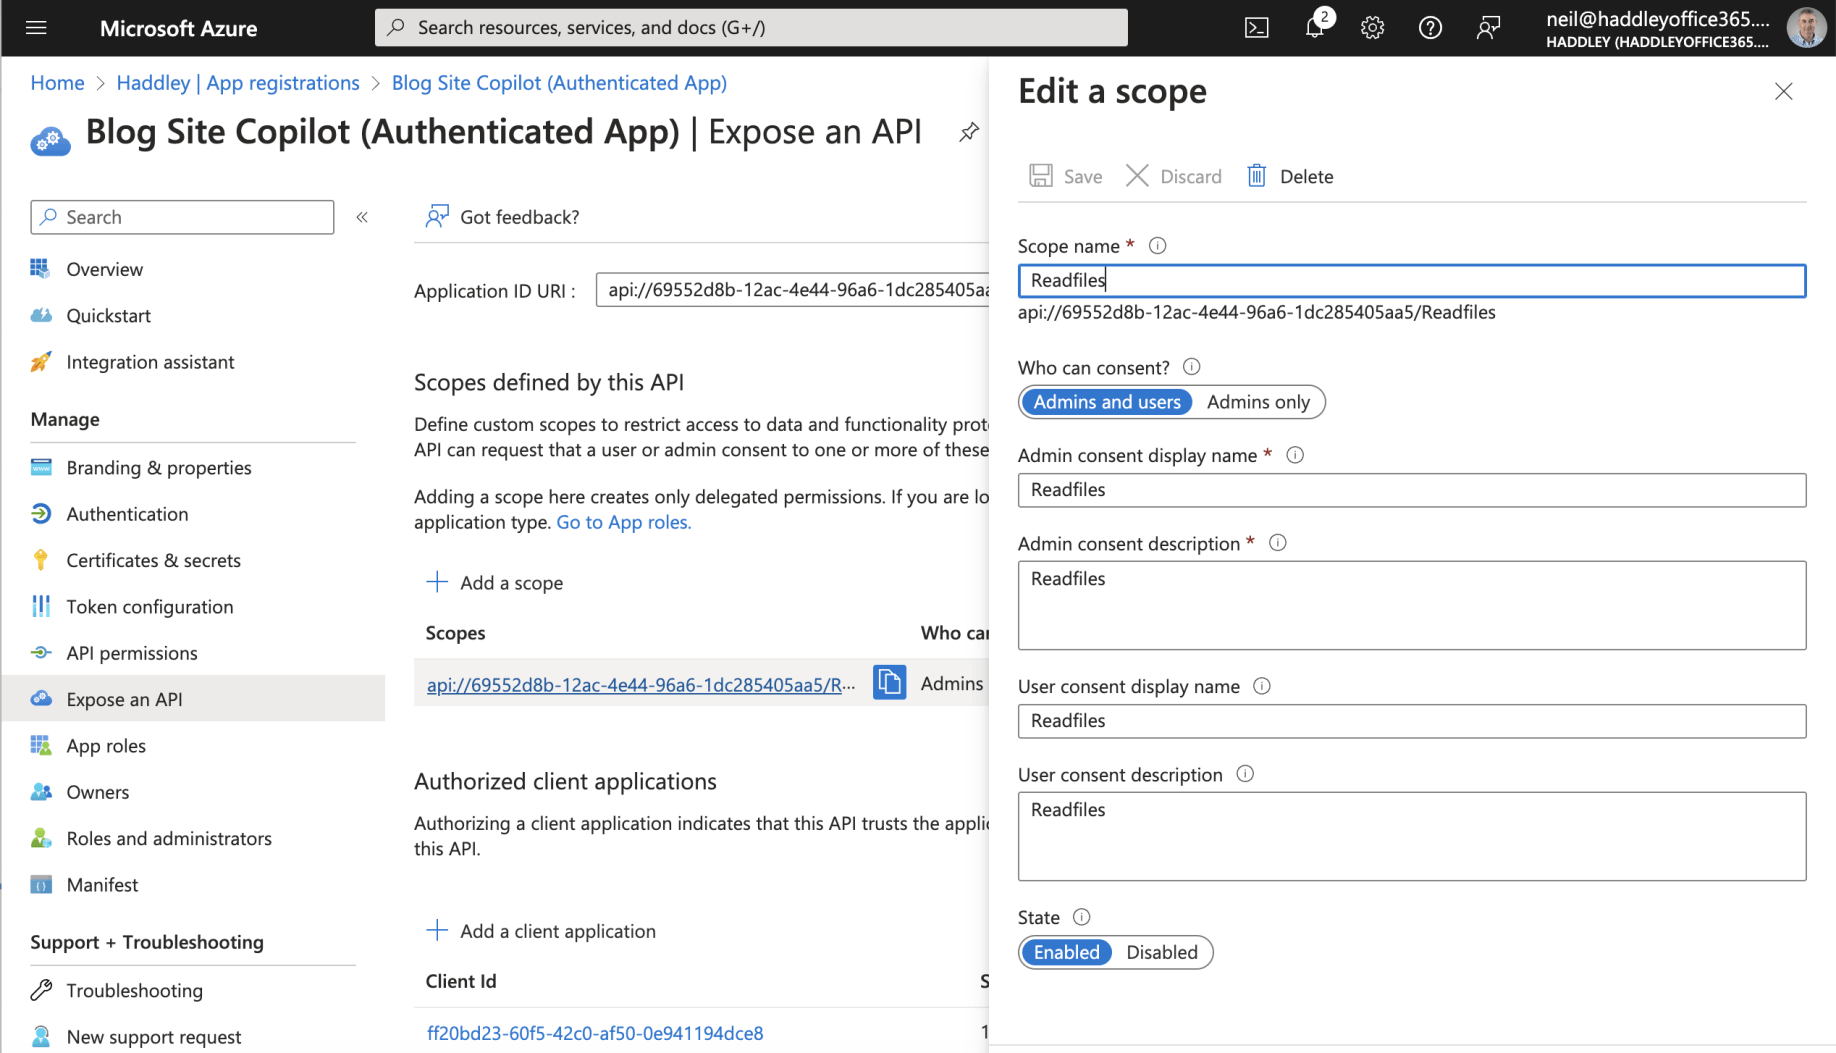Click the help question mark icon
This screenshot has width=1836, height=1053.
[x=1430, y=28]
